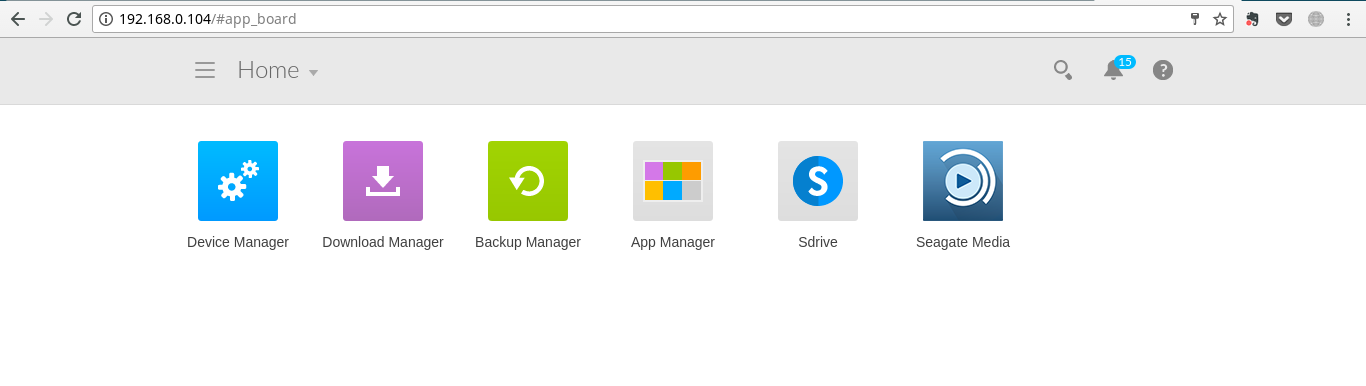Go forward in the browser
Viewport: 1366px width, 386px height.
click(x=46, y=19)
